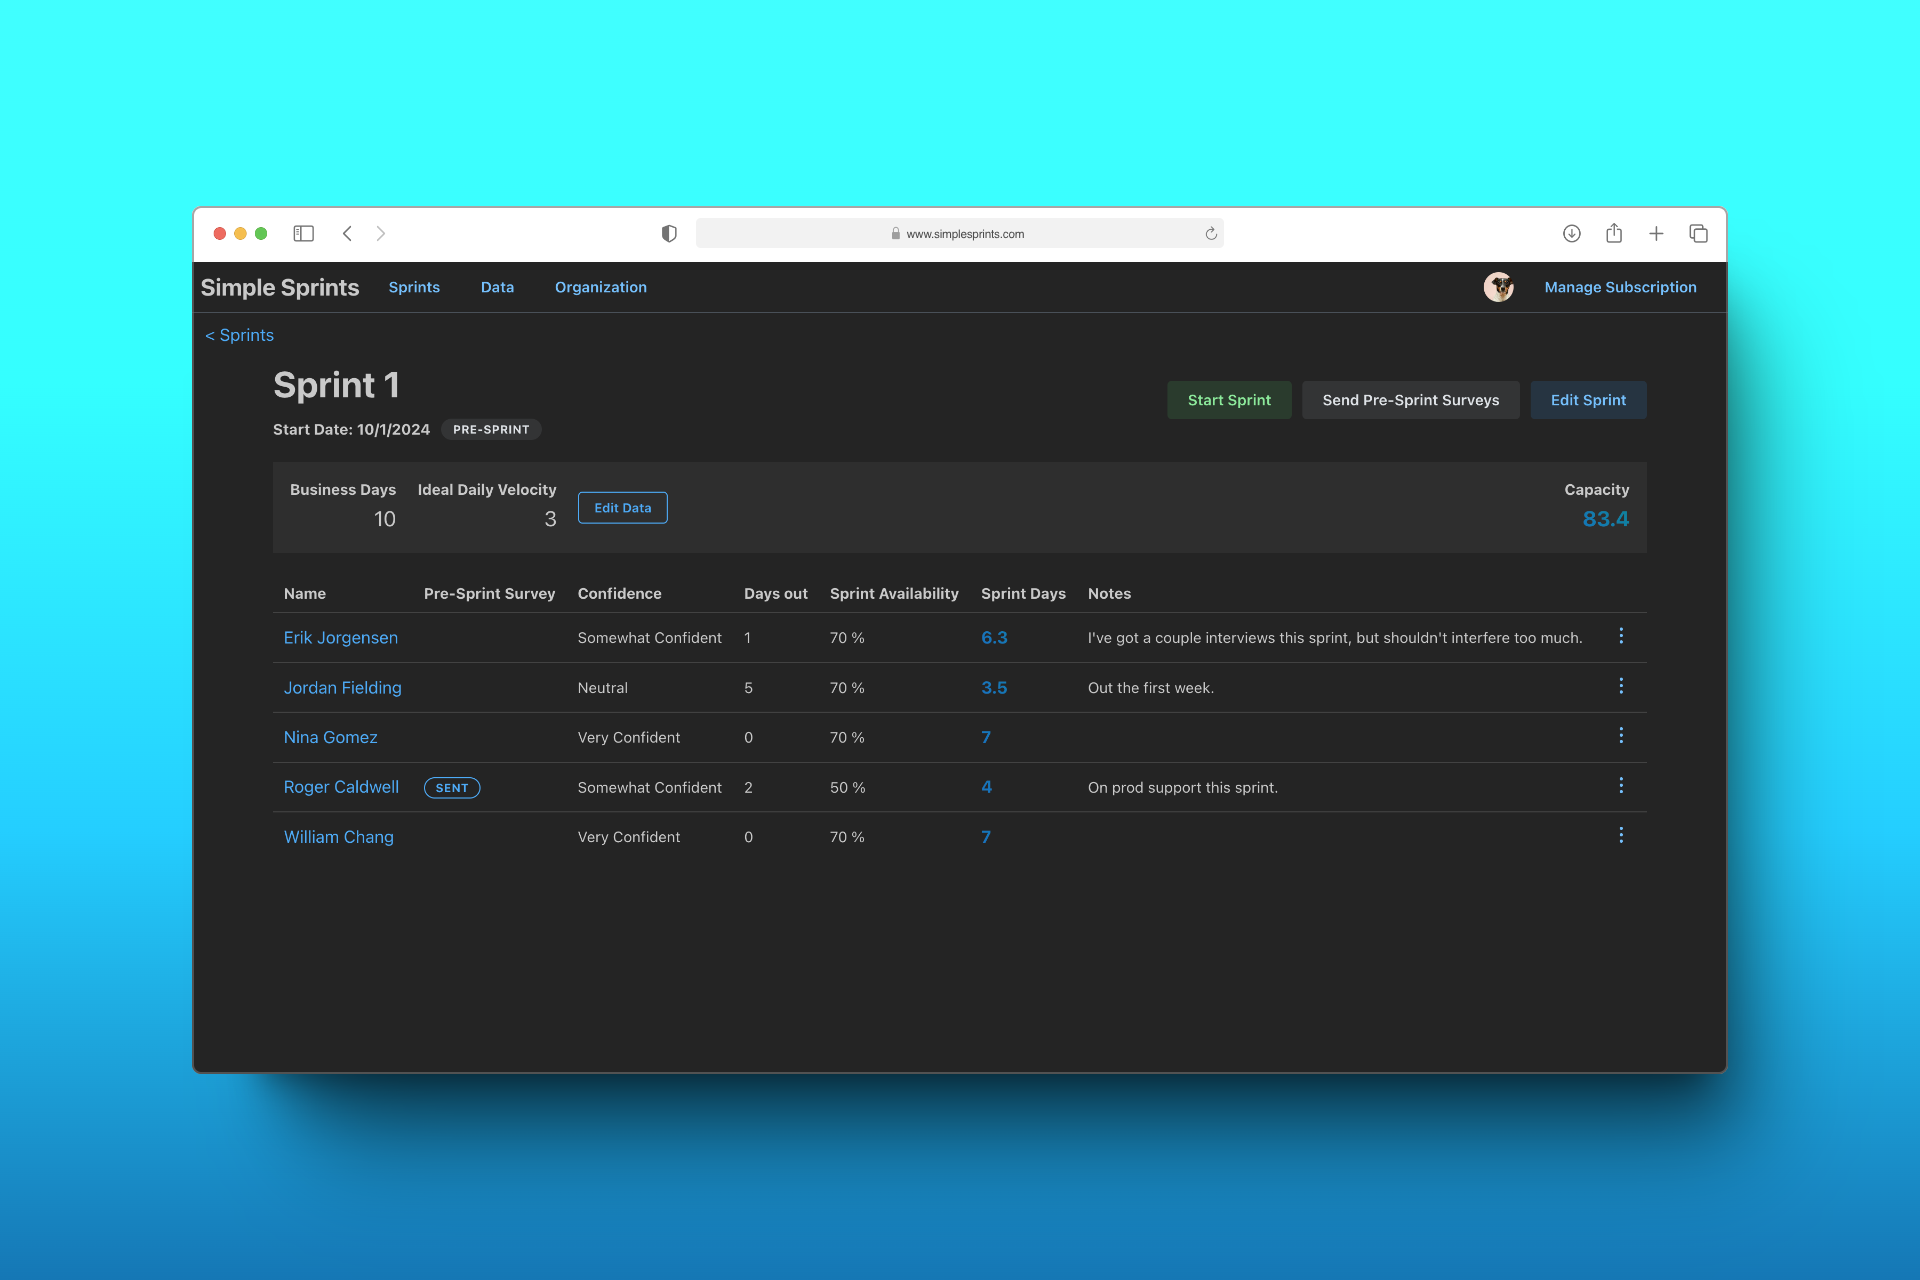Click Erik Jorgensen's interviews note
Viewport: 1920px width, 1280px height.
1335,638
